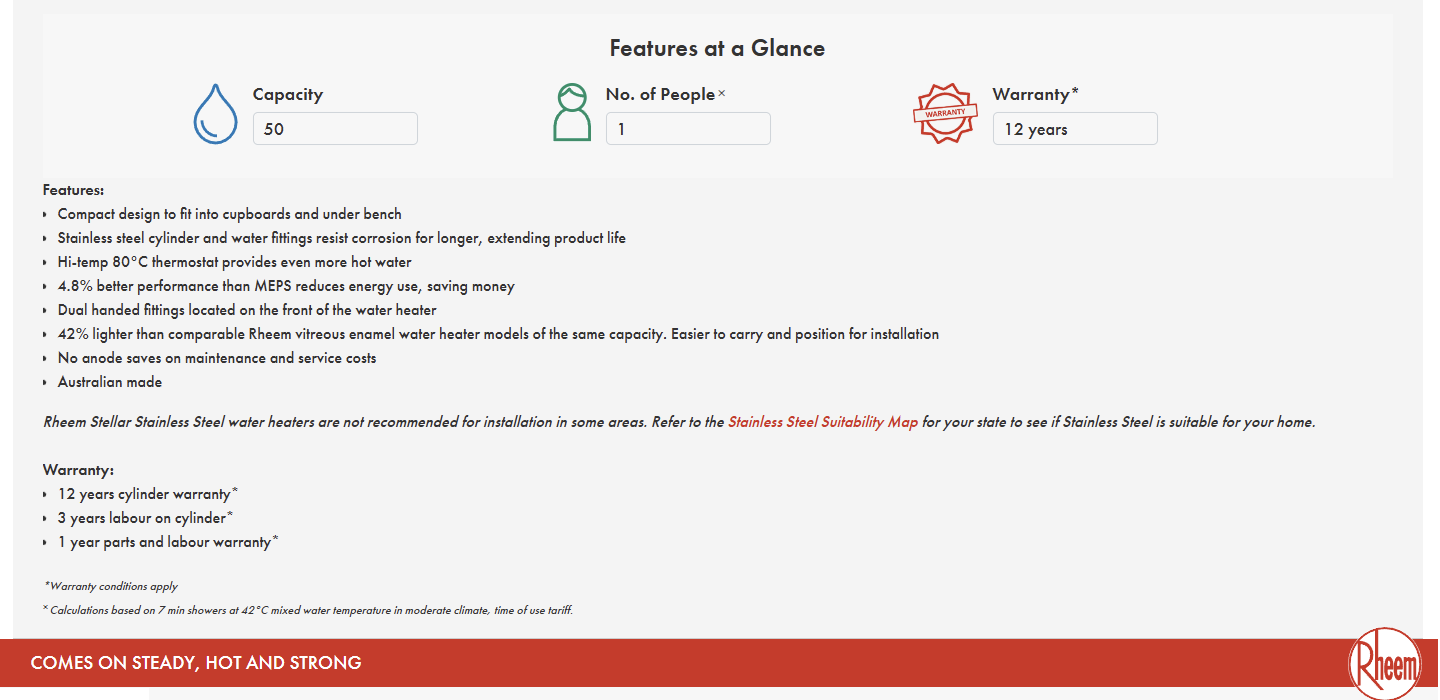The image size is (1440, 700).
Task: Click the "42% lighter than comparable Rheem" line
Action: [x=498, y=334]
